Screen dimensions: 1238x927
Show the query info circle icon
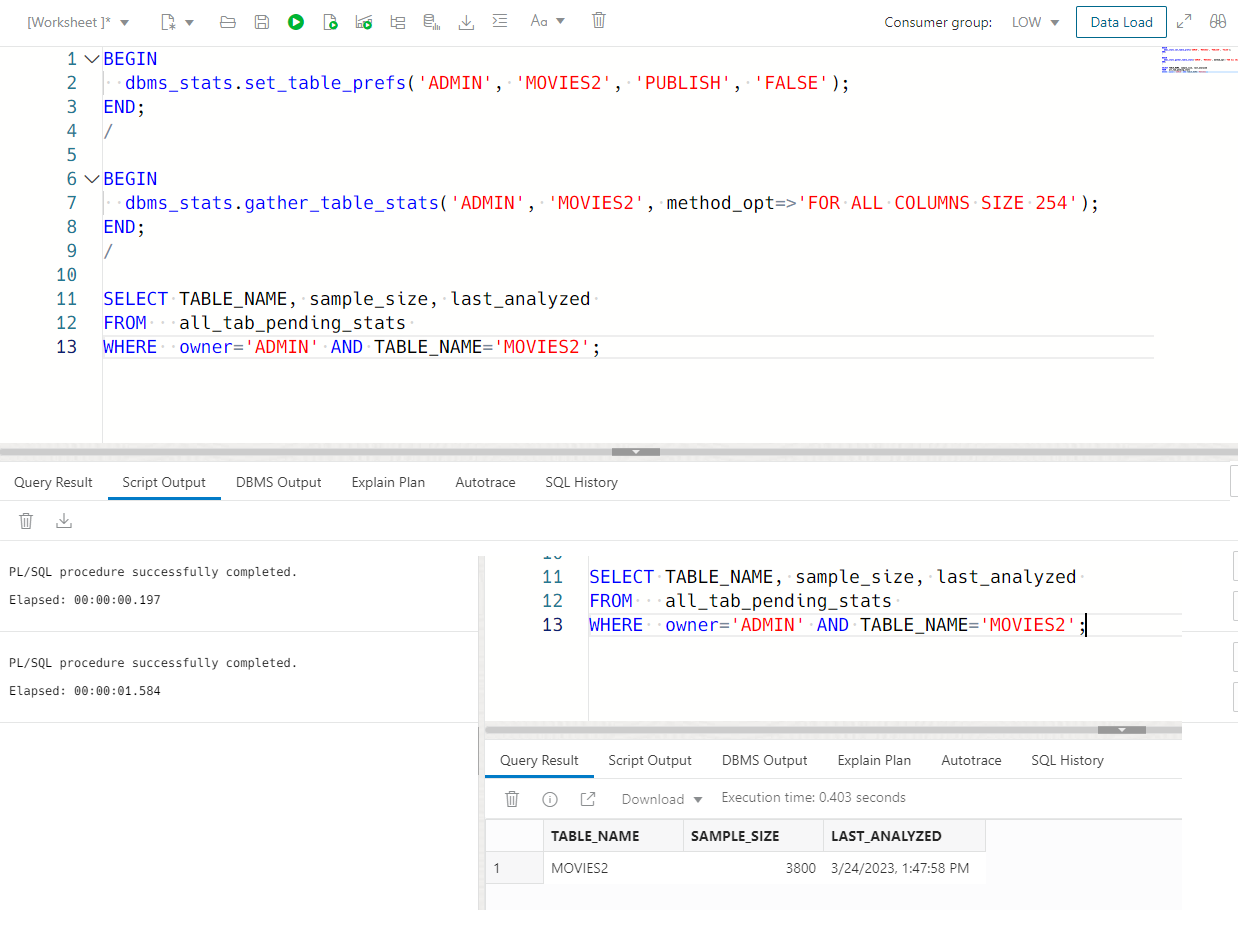pyautogui.click(x=550, y=799)
